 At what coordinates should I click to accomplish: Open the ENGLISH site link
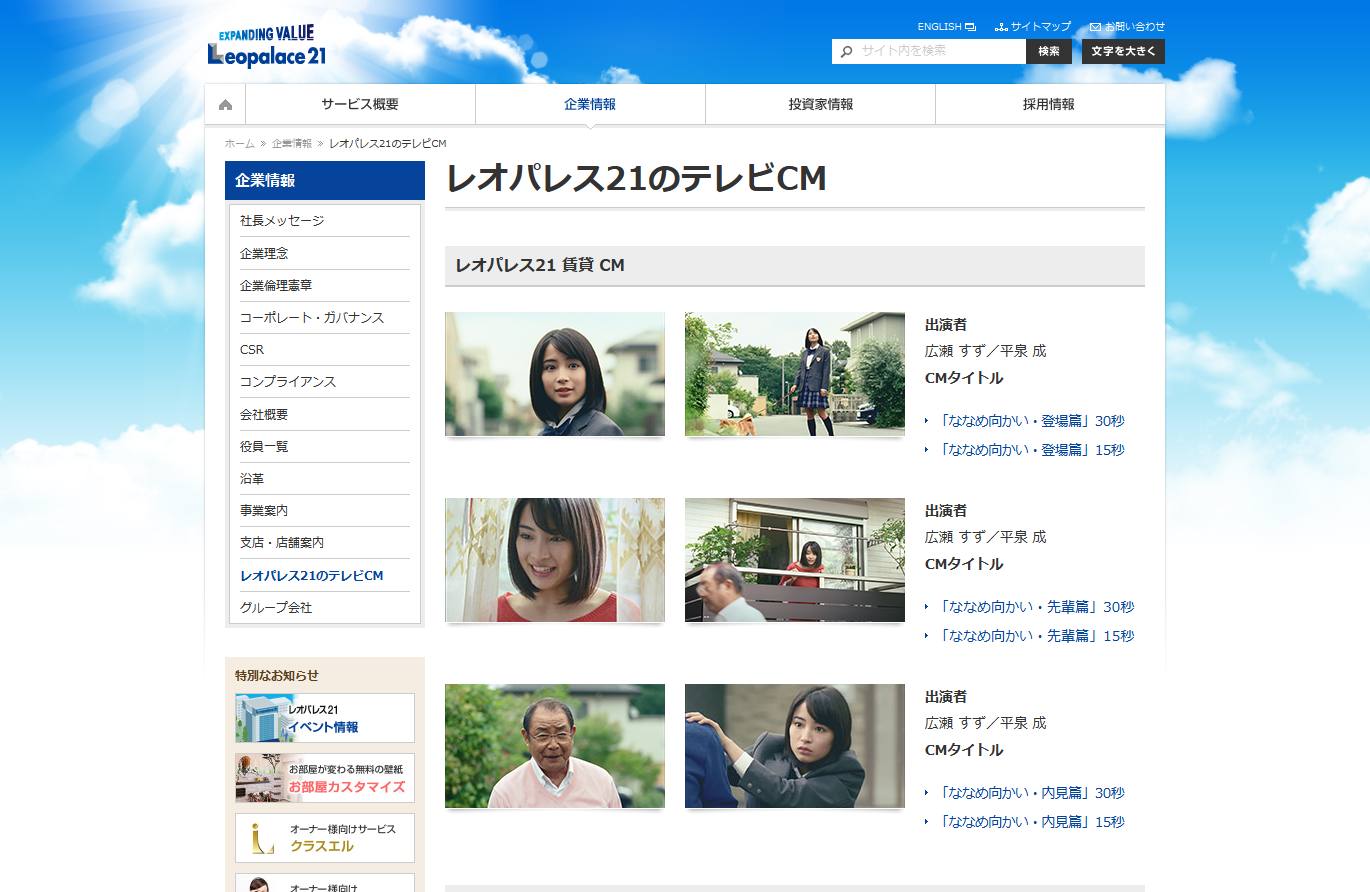(946, 27)
